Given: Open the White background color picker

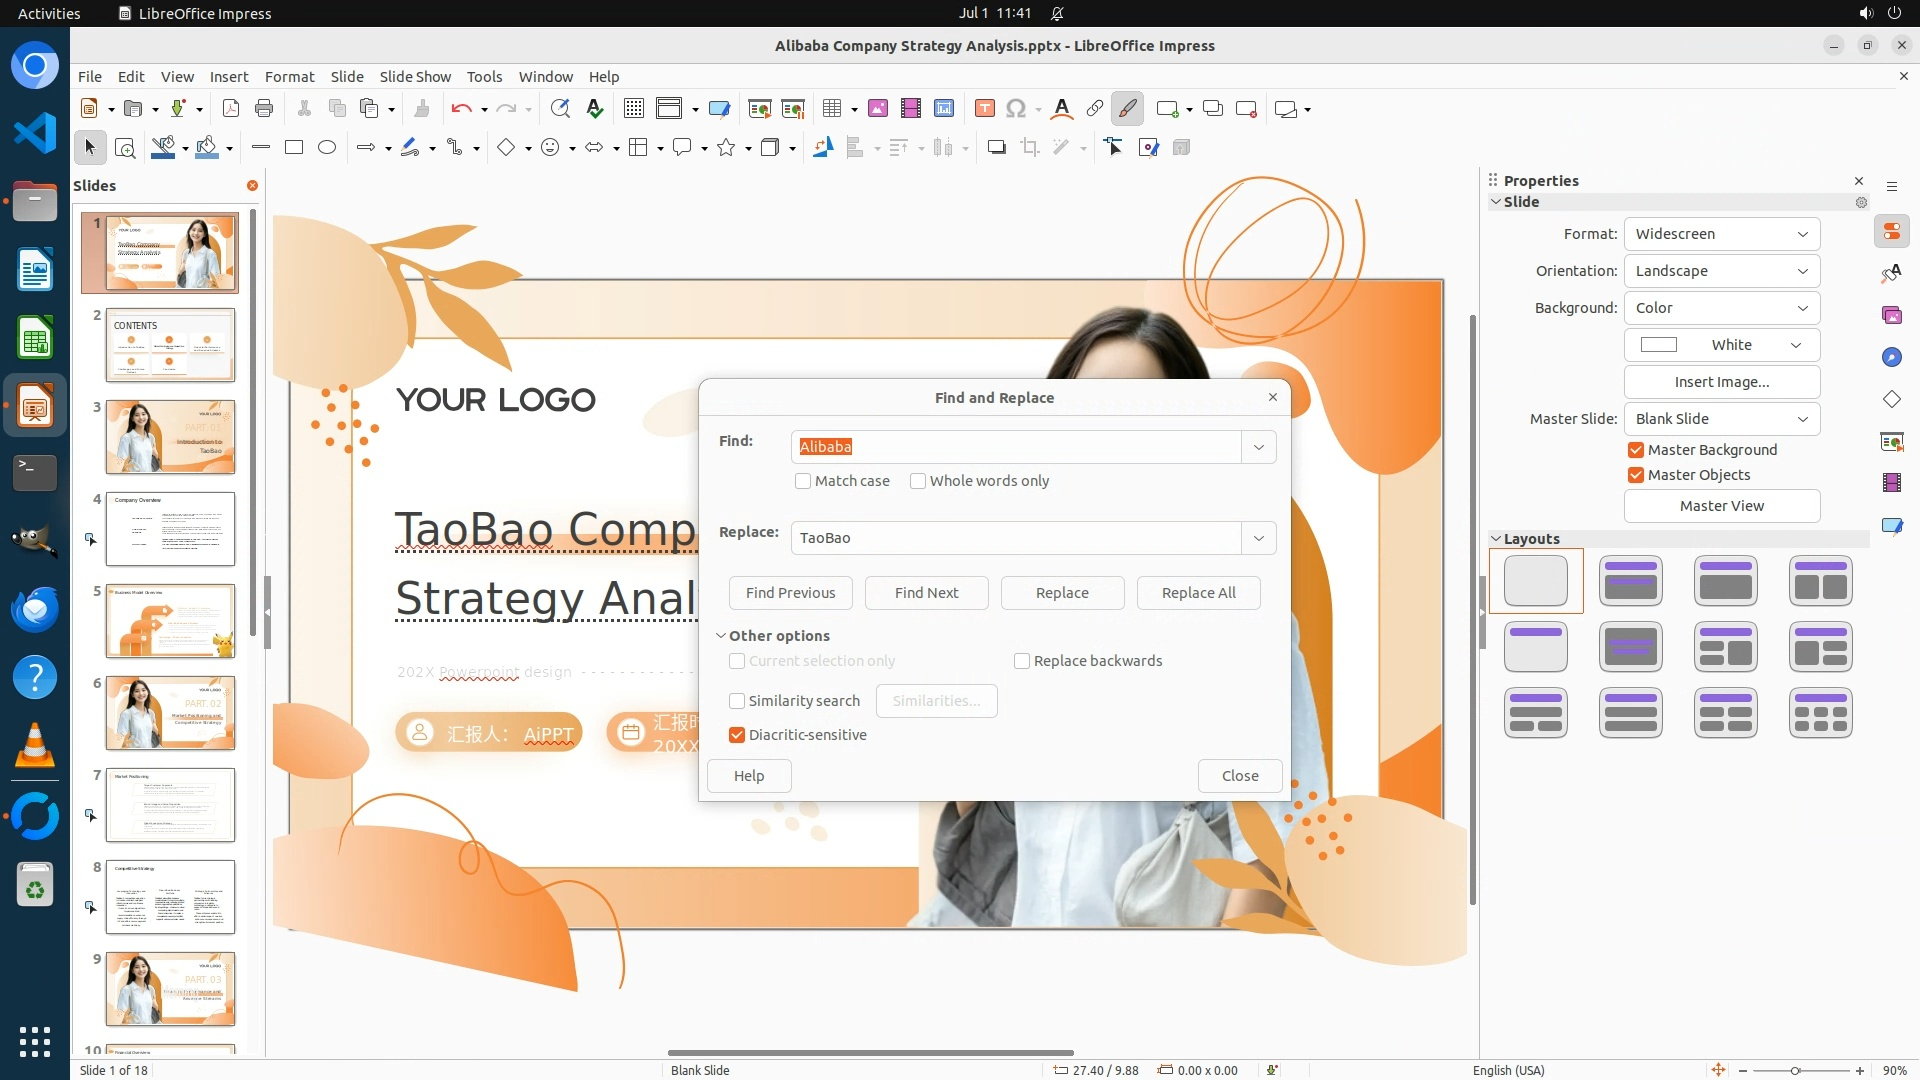Looking at the screenshot, I should [1721, 345].
